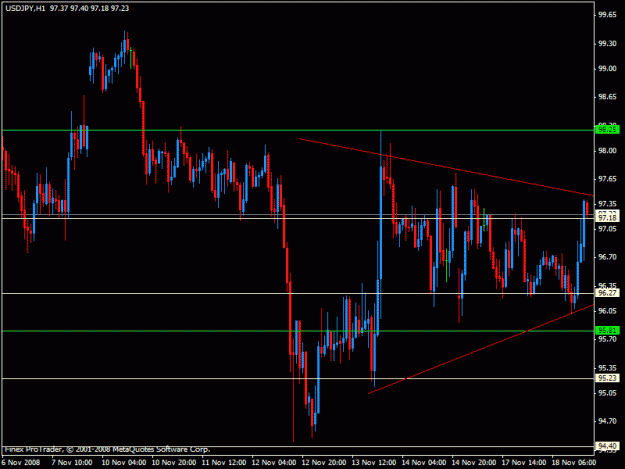Viewport: 625px width, 469px height.
Task: Click the 97.35 price scale value
Action: tap(607, 204)
